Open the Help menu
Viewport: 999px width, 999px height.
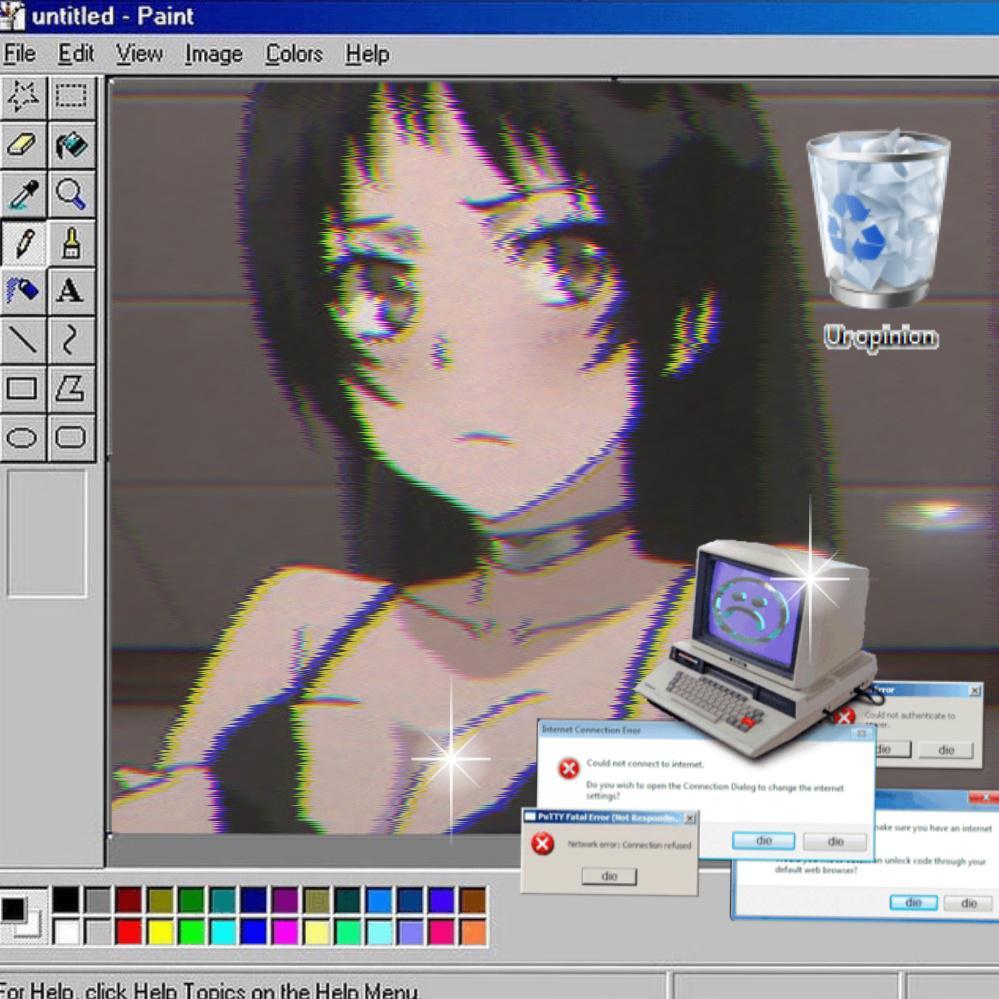point(367,54)
